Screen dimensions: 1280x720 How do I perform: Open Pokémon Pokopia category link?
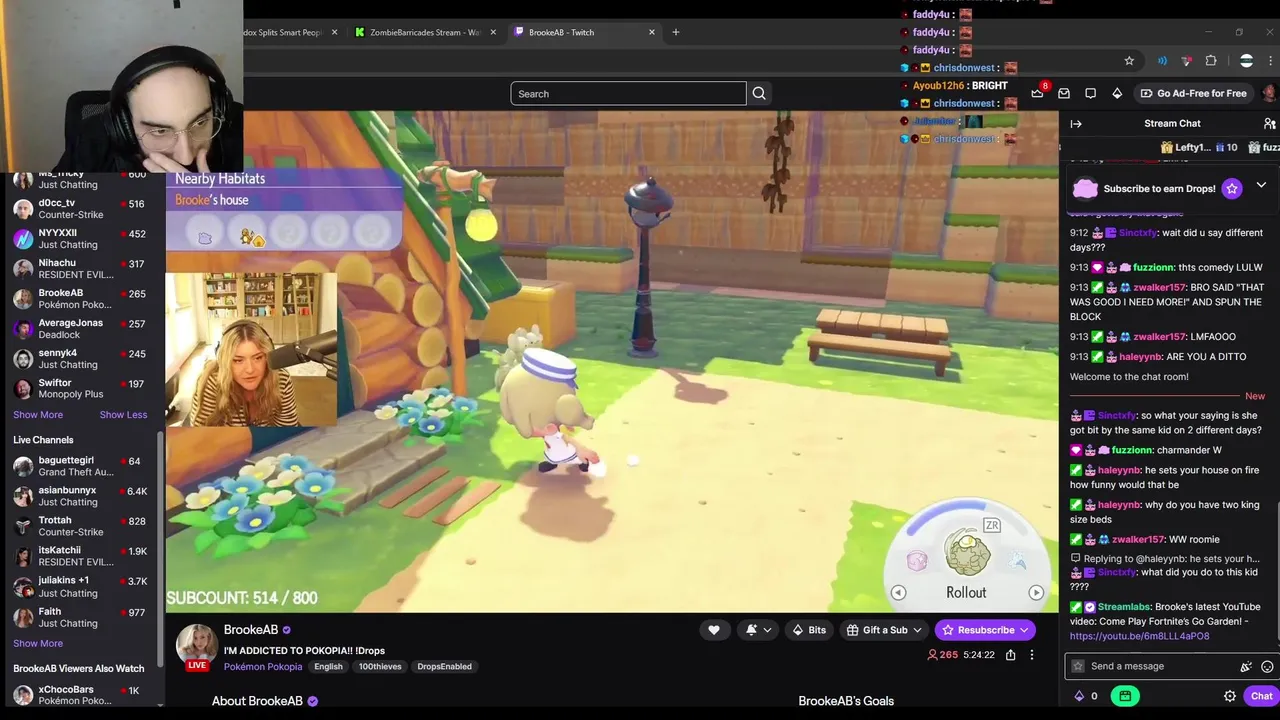click(x=263, y=667)
